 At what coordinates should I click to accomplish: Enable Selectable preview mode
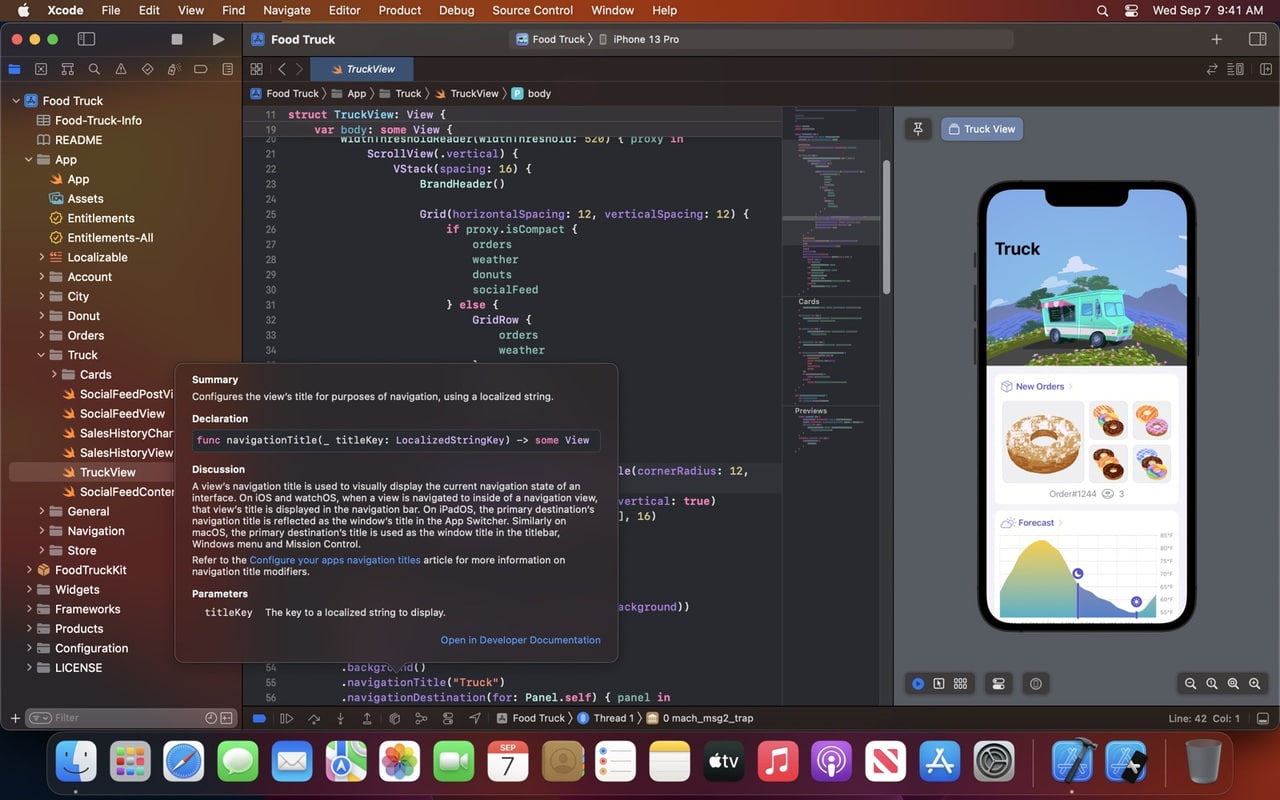(939, 683)
